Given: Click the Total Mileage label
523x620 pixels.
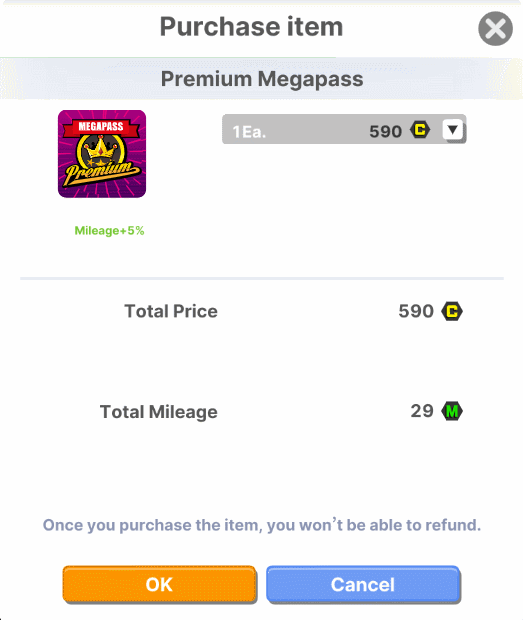Looking at the screenshot, I should (x=159, y=412).
